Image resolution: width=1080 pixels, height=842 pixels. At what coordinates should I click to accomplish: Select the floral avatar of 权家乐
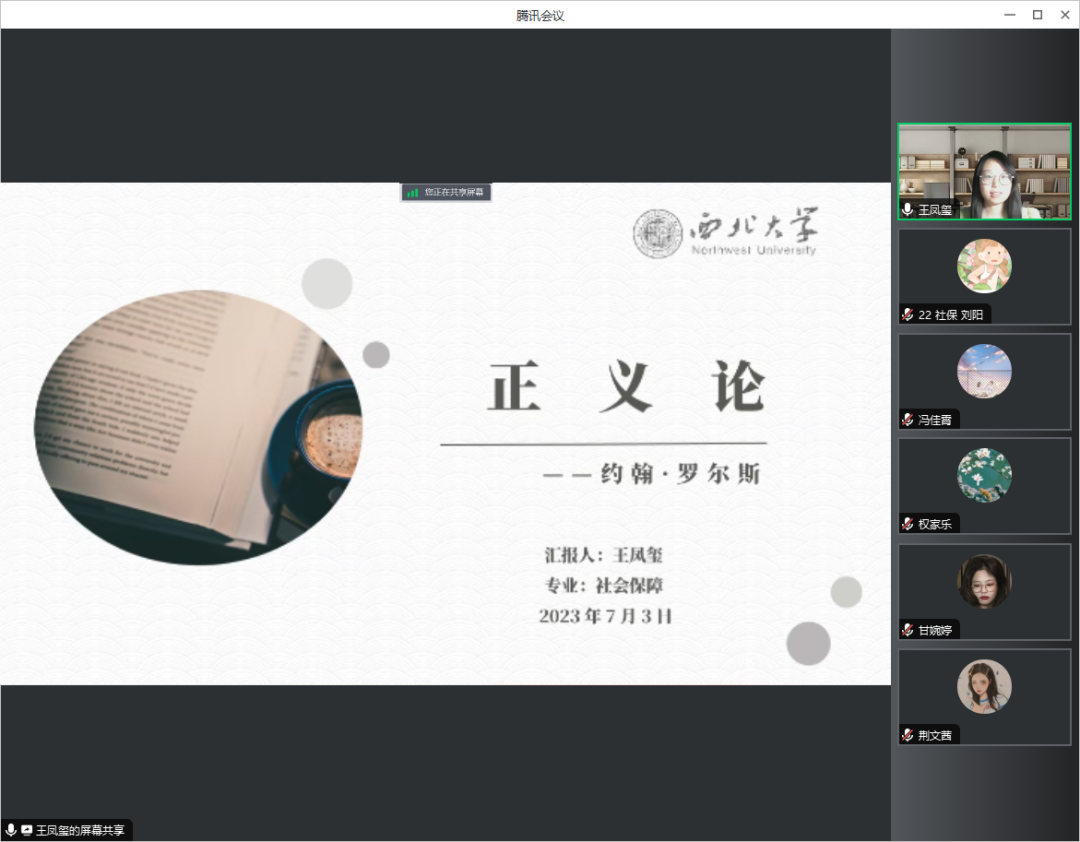click(x=984, y=475)
